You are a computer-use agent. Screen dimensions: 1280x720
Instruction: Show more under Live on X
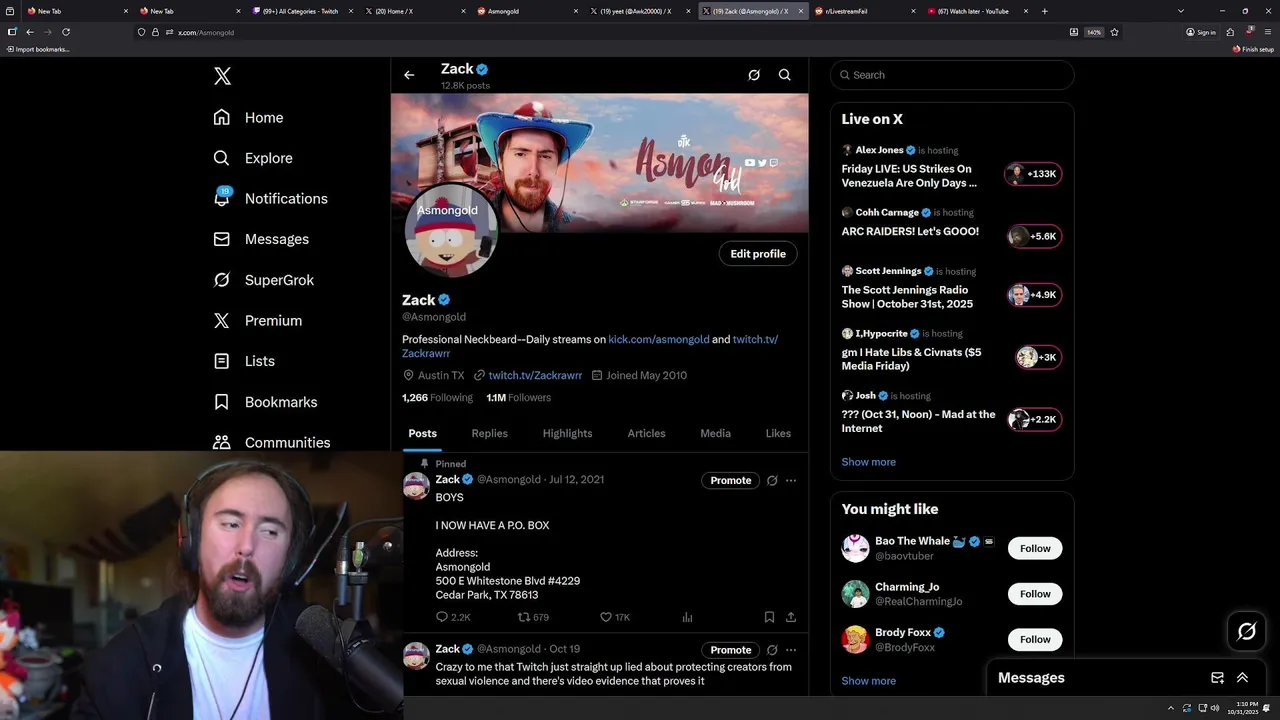(x=868, y=462)
